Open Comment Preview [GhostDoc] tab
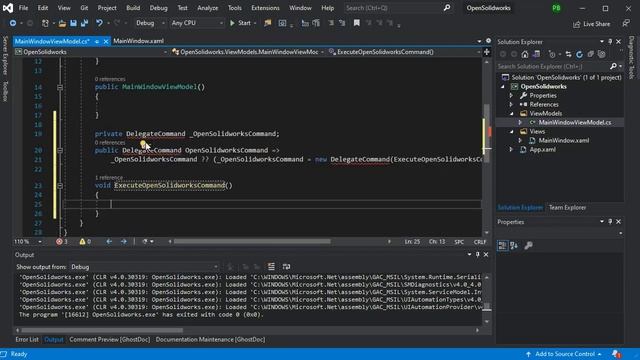The height and width of the screenshot is (360, 640). coord(109,340)
